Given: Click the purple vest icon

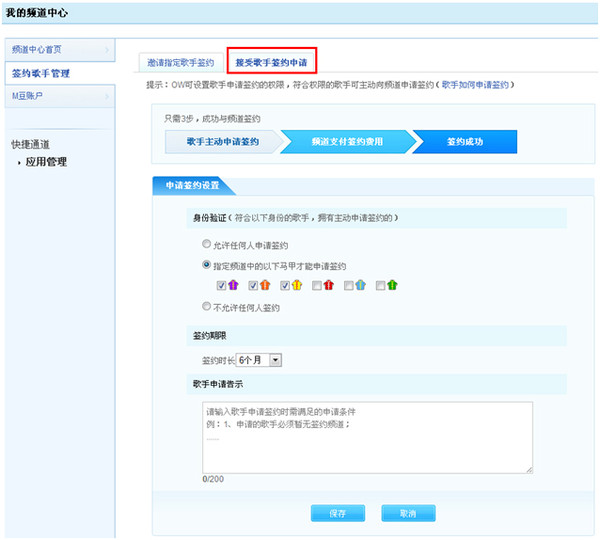Looking at the screenshot, I should pos(233,286).
